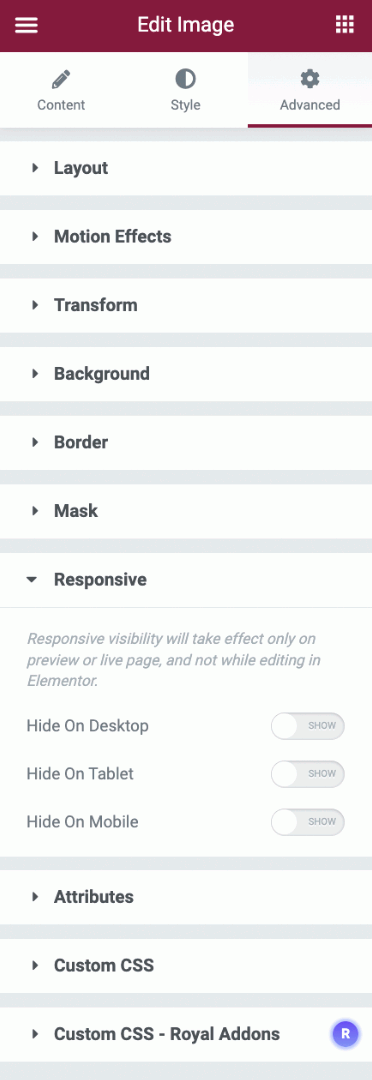Screen dimensions: 372x1080
Task: Click the Royal Addons R badge
Action: [x=346, y=1034]
